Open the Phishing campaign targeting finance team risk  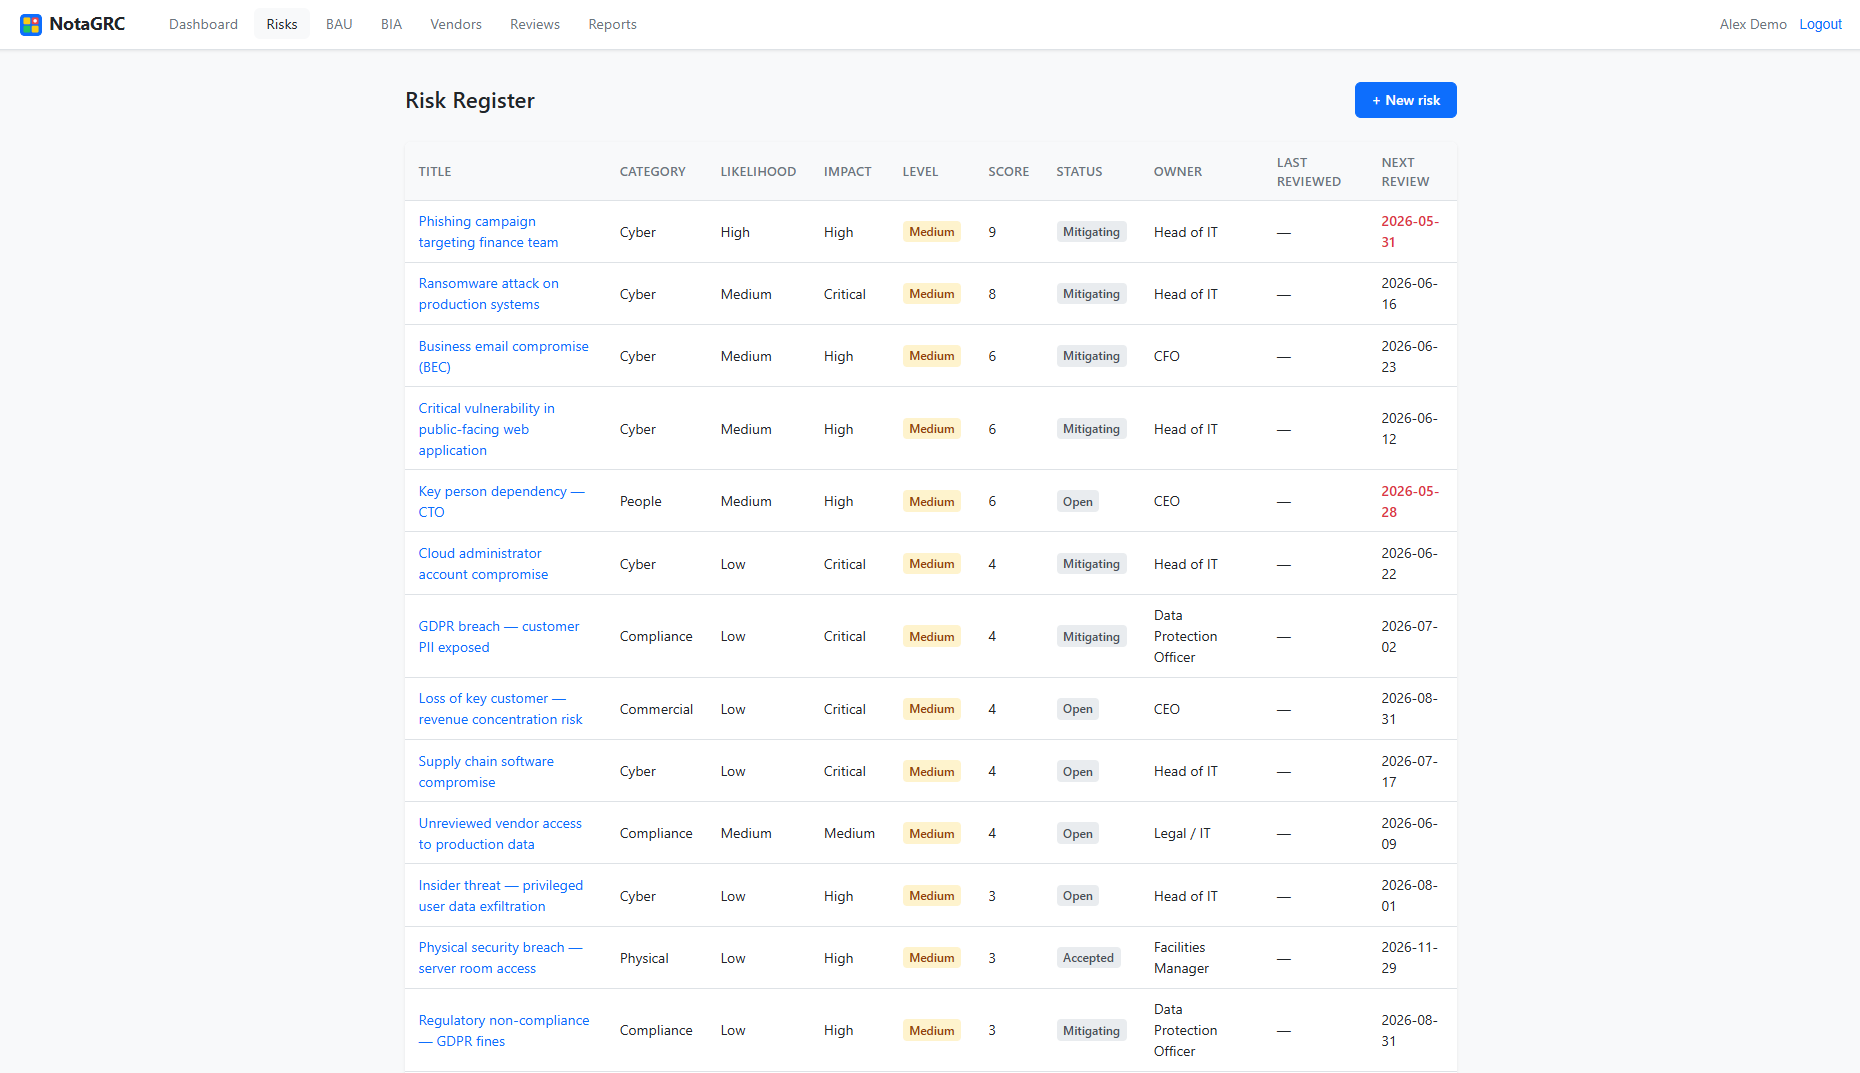488,232
